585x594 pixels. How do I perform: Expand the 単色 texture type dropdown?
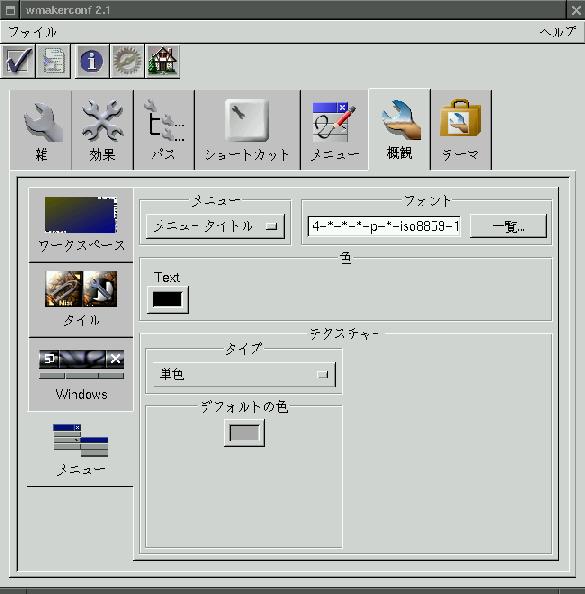pyautogui.click(x=244, y=374)
